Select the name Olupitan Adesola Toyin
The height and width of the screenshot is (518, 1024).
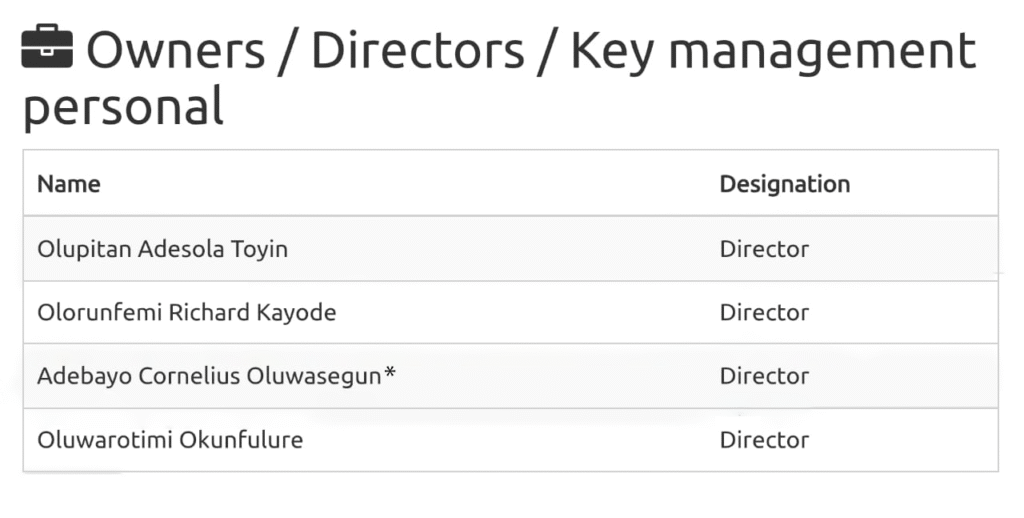coord(162,249)
